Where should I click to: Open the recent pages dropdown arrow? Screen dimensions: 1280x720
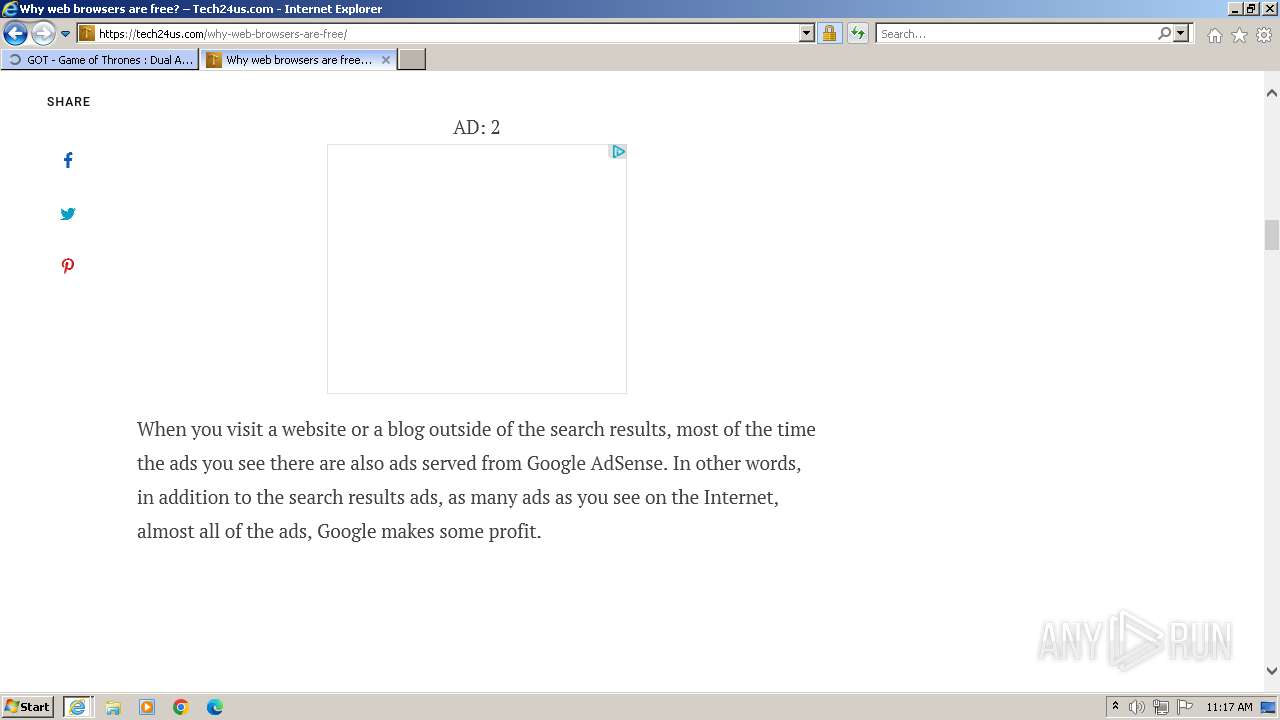point(65,34)
